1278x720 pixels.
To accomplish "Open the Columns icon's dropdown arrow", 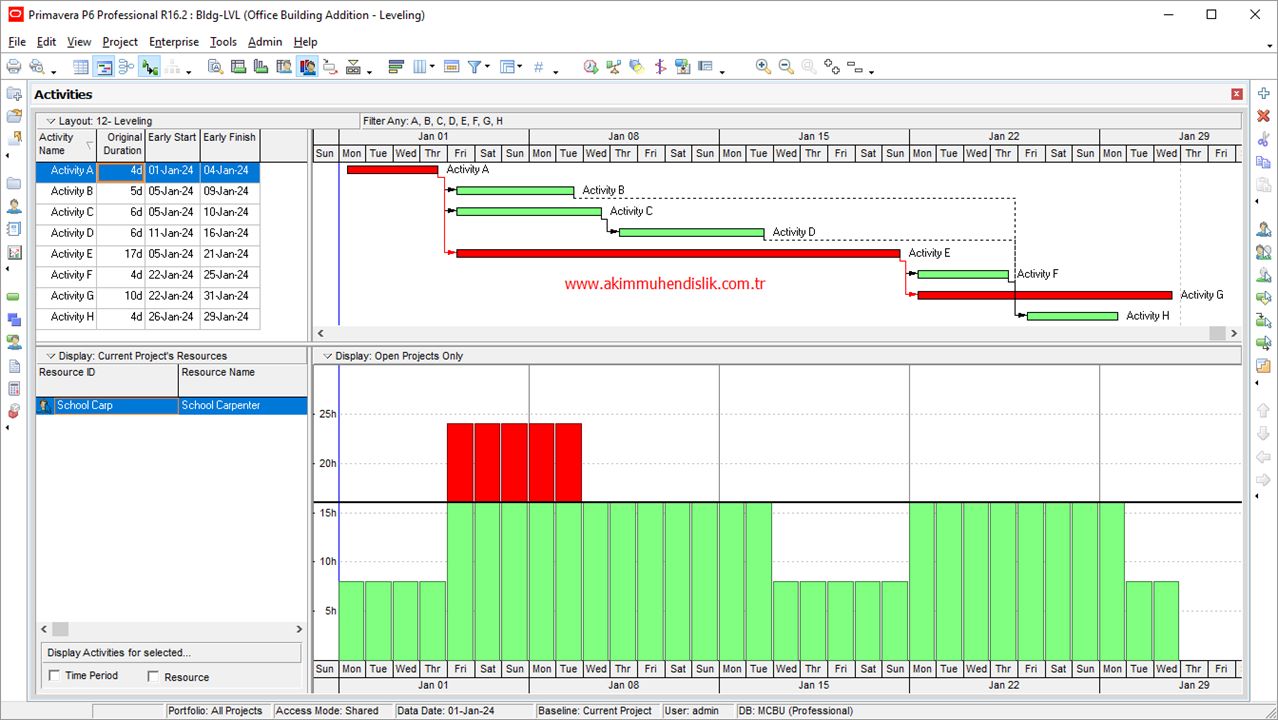I will click(x=432, y=68).
